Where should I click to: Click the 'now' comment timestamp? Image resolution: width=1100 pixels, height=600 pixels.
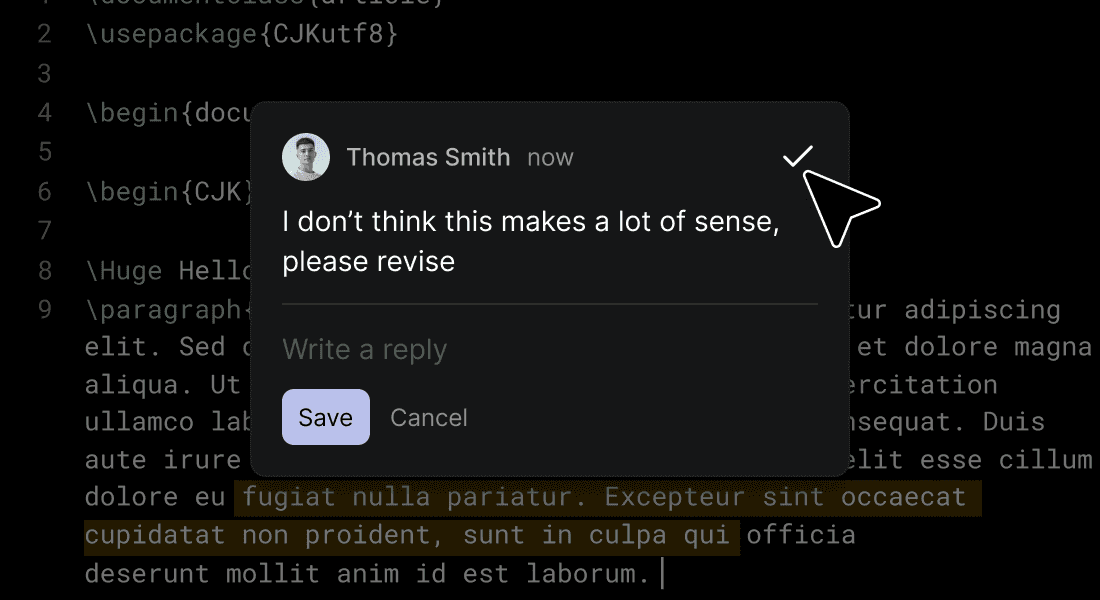550,157
